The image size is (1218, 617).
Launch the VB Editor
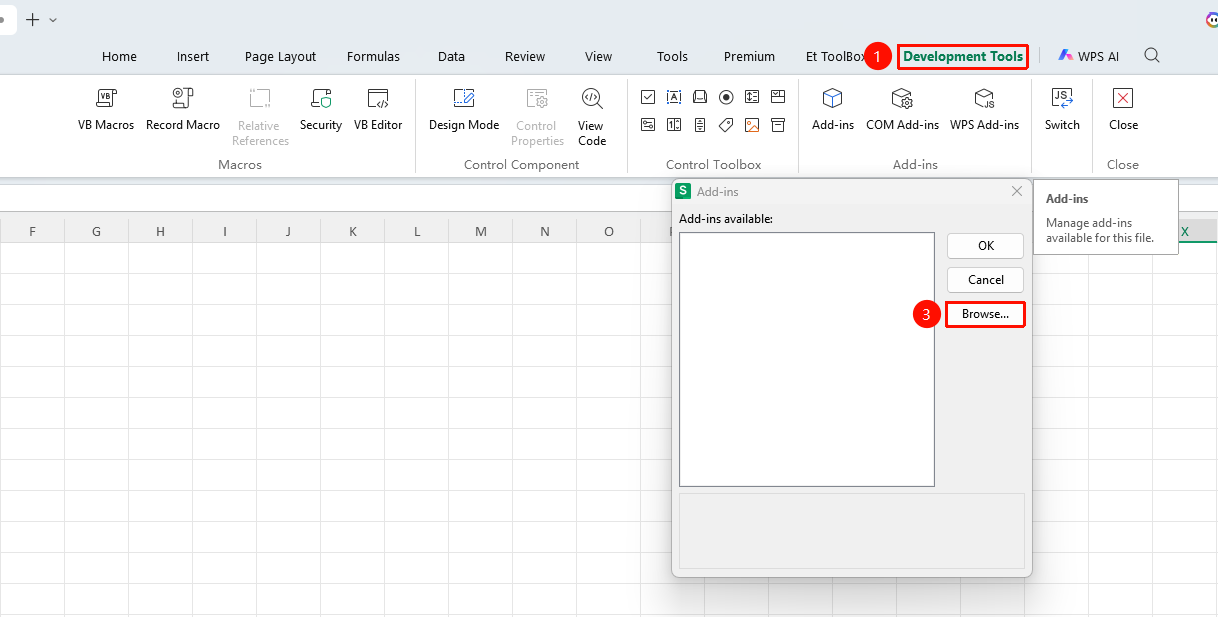(x=378, y=110)
